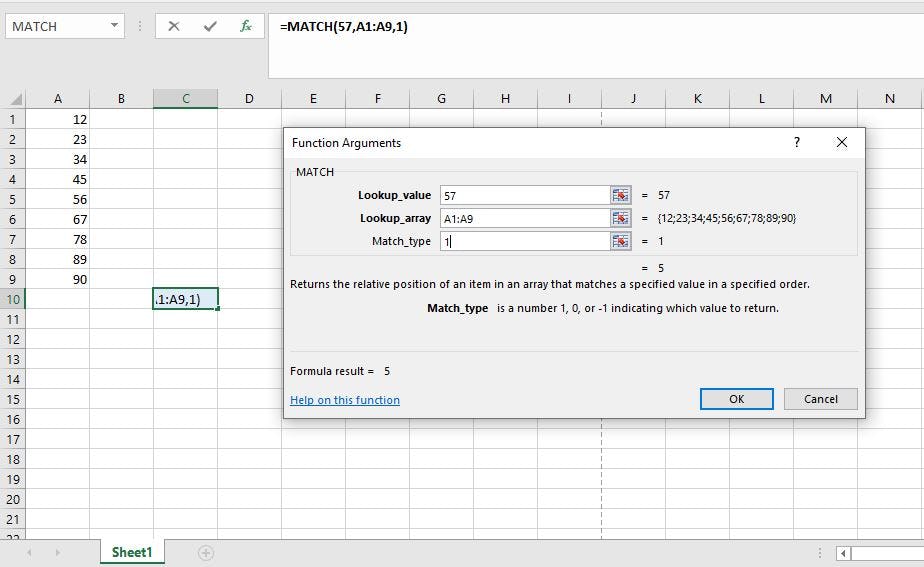Click the Cancel button in dialog

pos(820,399)
